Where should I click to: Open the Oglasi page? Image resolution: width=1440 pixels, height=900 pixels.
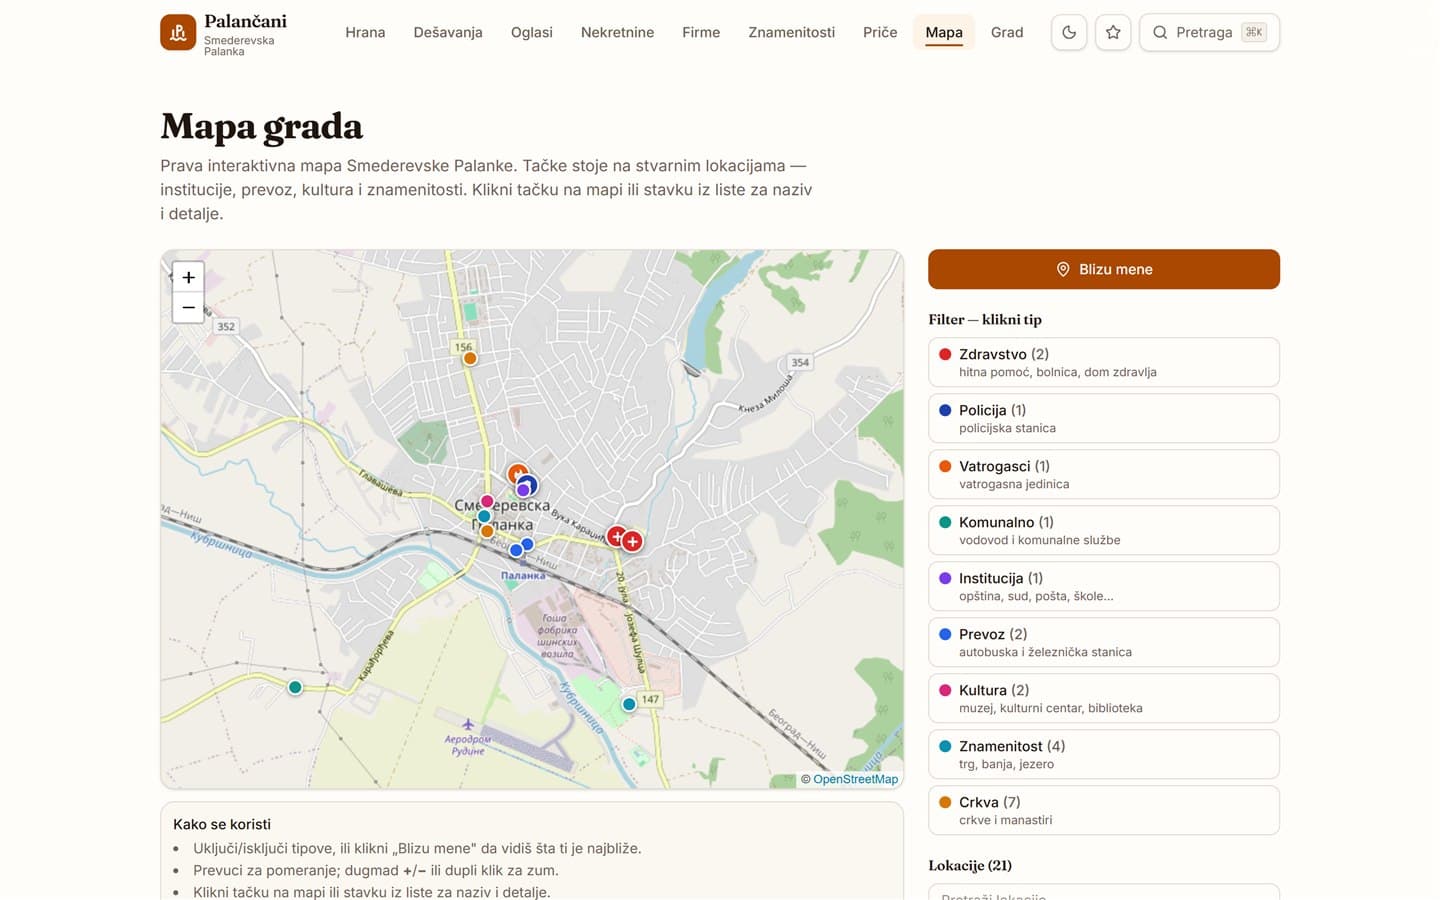(x=532, y=32)
